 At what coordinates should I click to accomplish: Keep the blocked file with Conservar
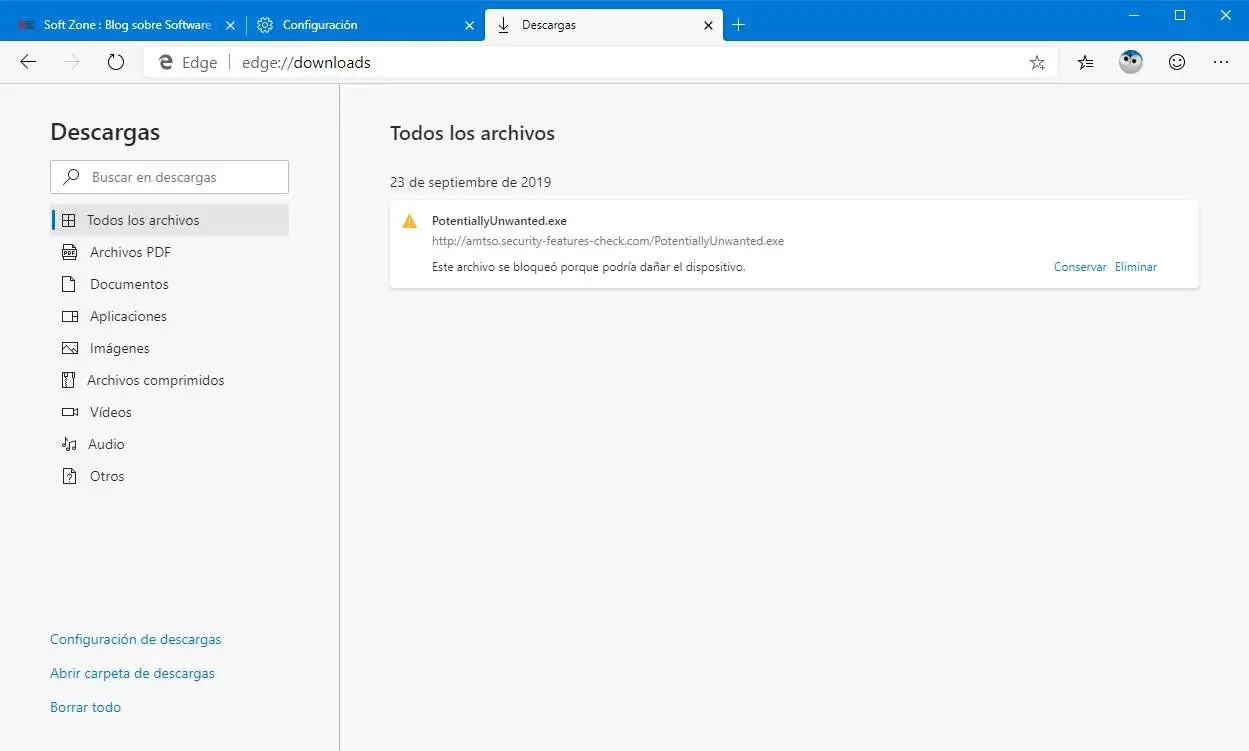click(1080, 267)
